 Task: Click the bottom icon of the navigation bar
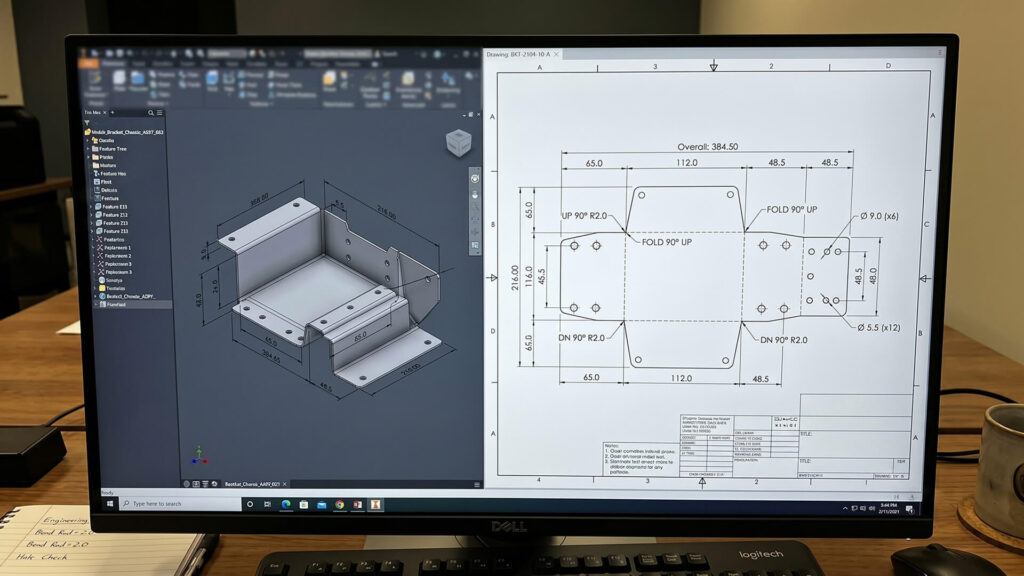pos(475,246)
